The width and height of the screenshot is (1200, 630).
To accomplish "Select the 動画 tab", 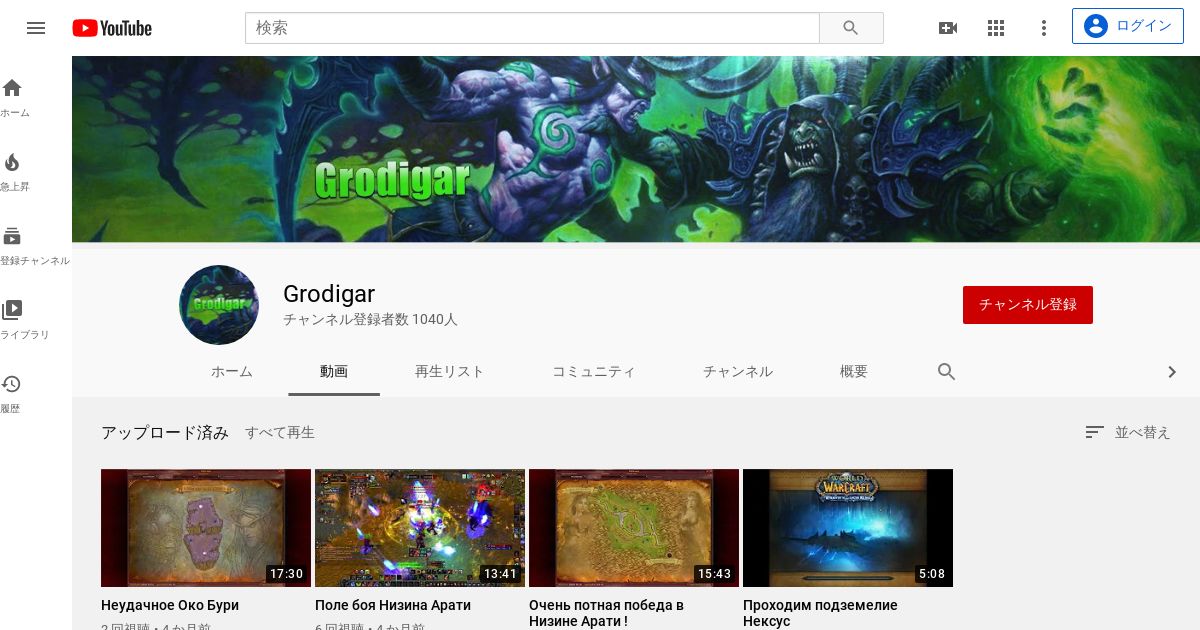I will pos(334,372).
